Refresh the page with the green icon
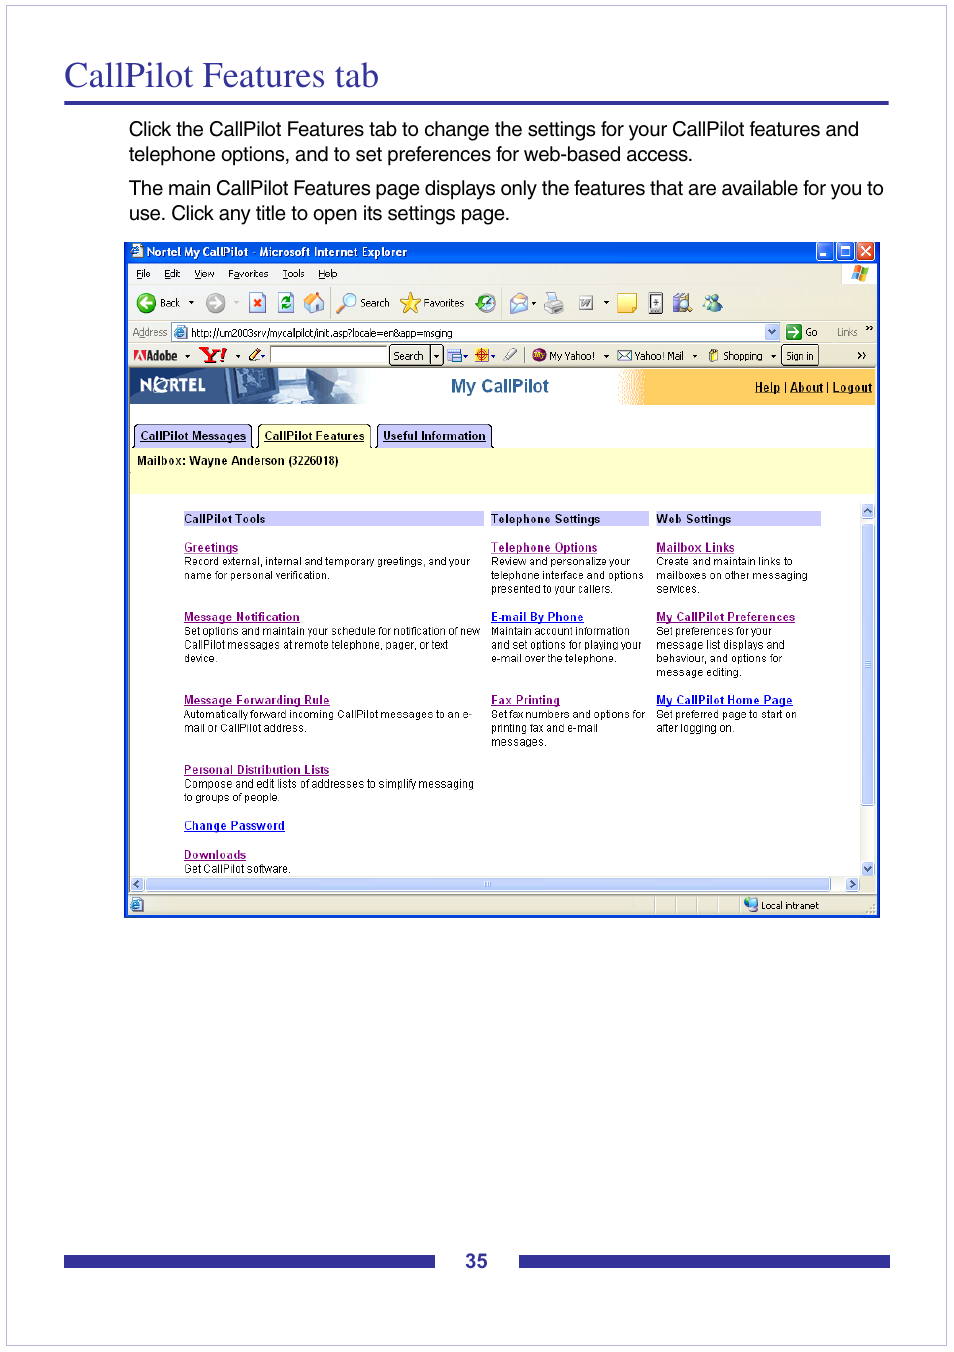Screen dimensions: 954x1352 pyautogui.click(x=286, y=303)
